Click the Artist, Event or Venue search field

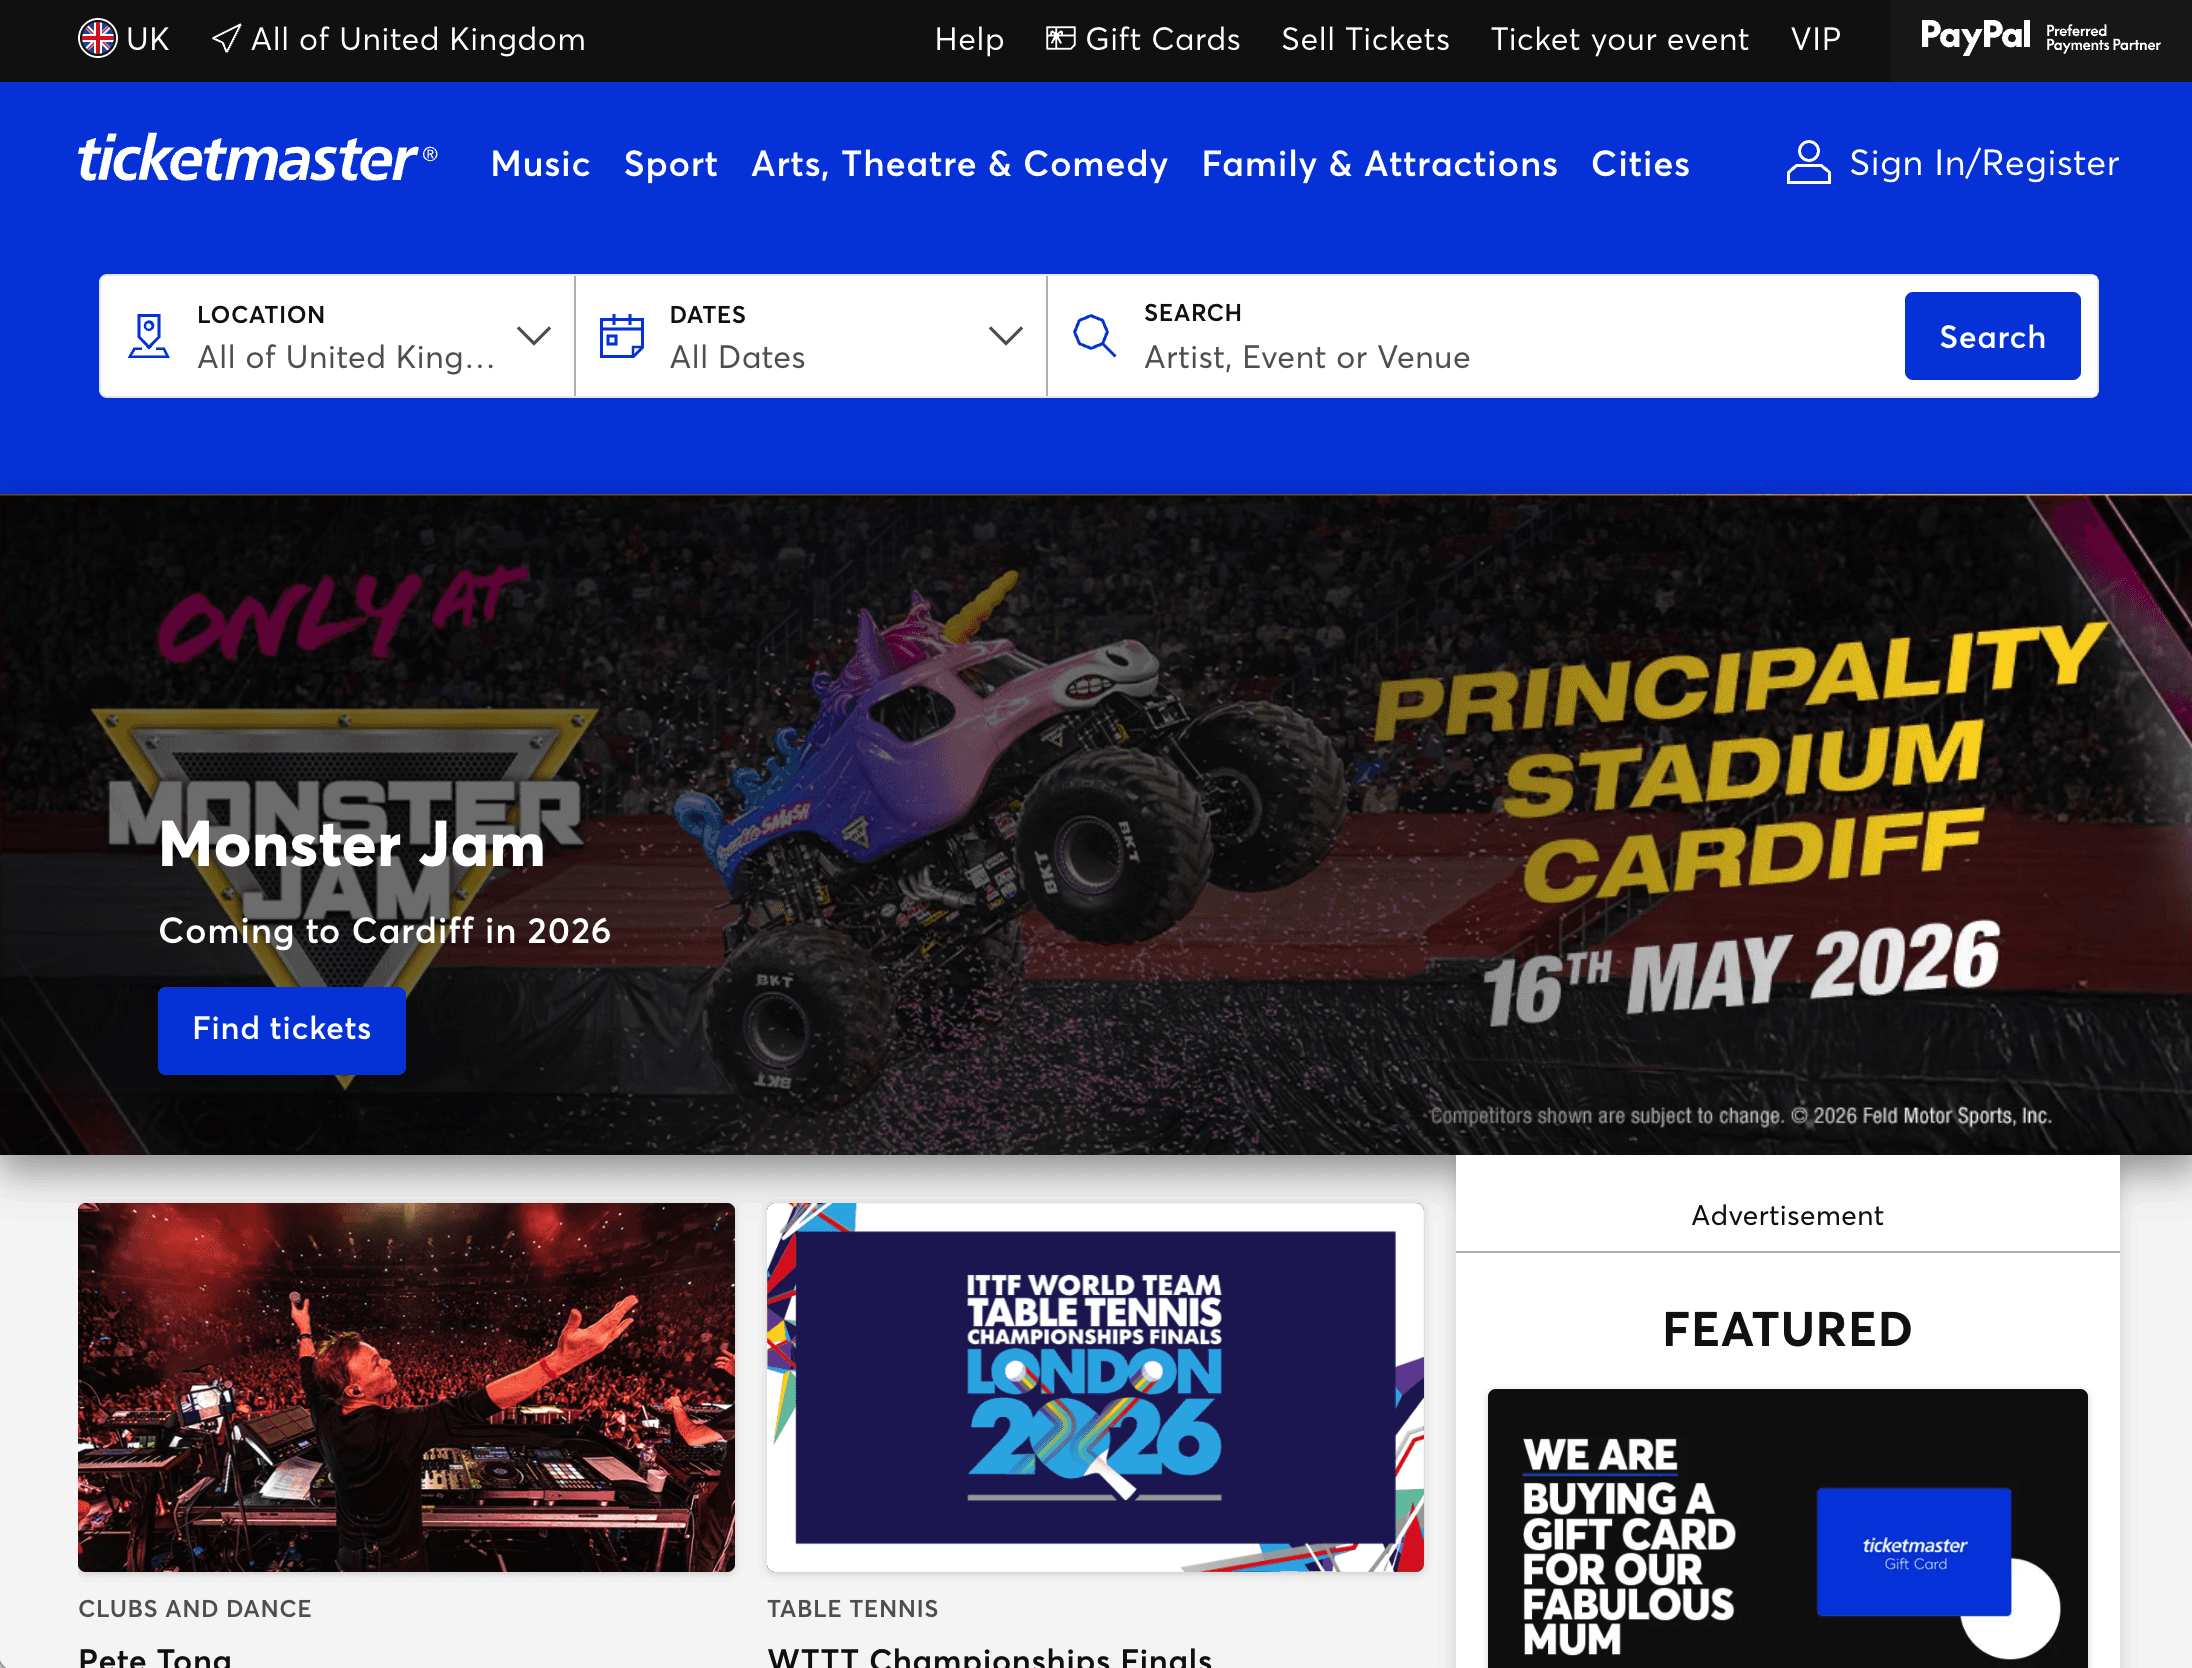pyautogui.click(x=1475, y=336)
